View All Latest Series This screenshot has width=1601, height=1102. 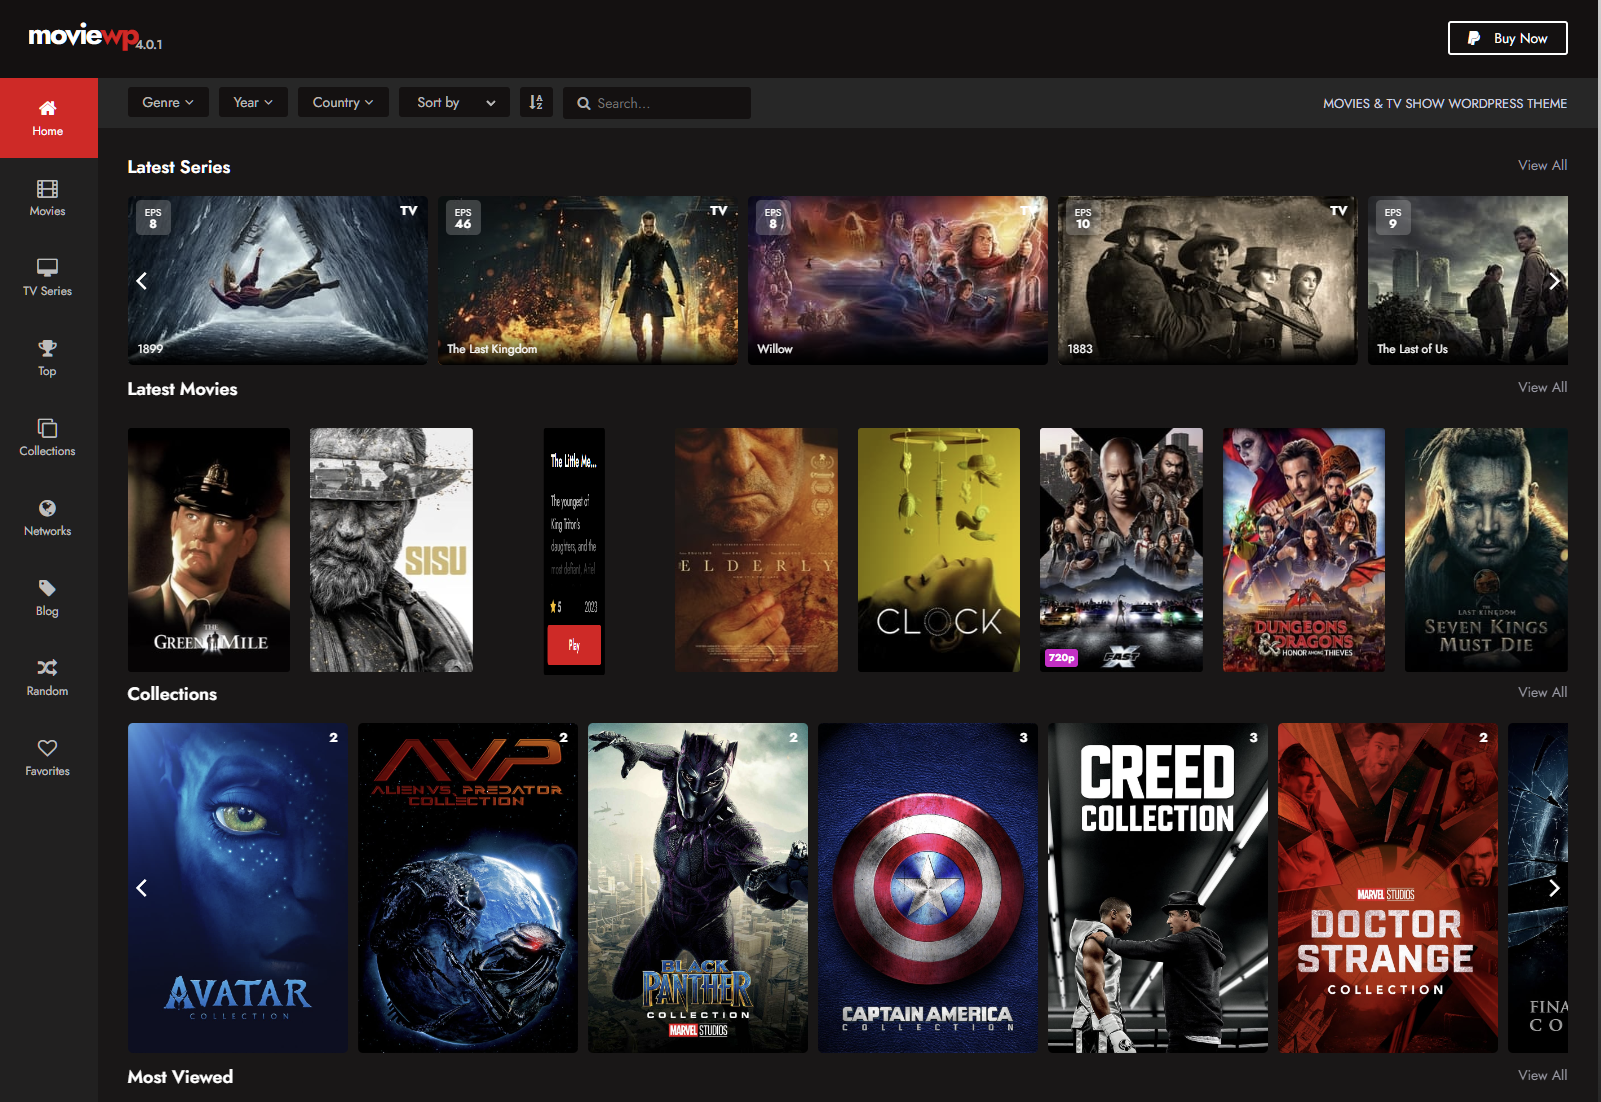pos(1542,165)
